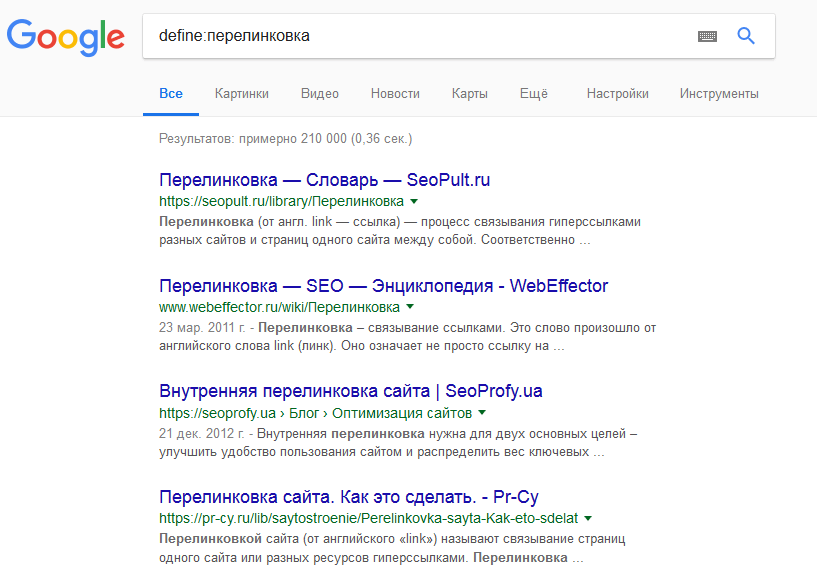The width and height of the screenshot is (817, 580).
Task: Click the https://seoprofy.ua › Блог › Оптимизация сайтов breadcrumb
Action: pyautogui.click(x=315, y=413)
